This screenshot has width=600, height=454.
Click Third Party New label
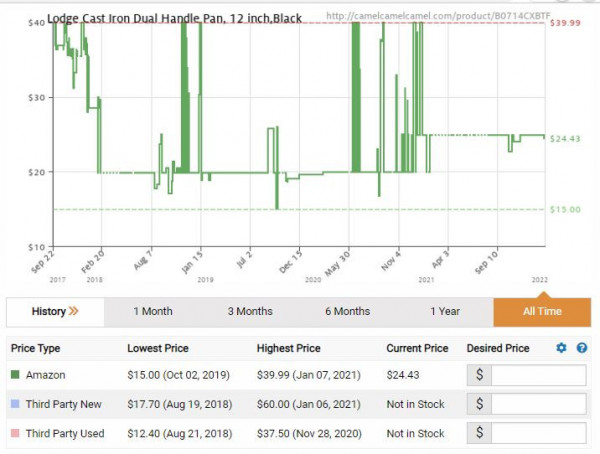tap(64, 404)
